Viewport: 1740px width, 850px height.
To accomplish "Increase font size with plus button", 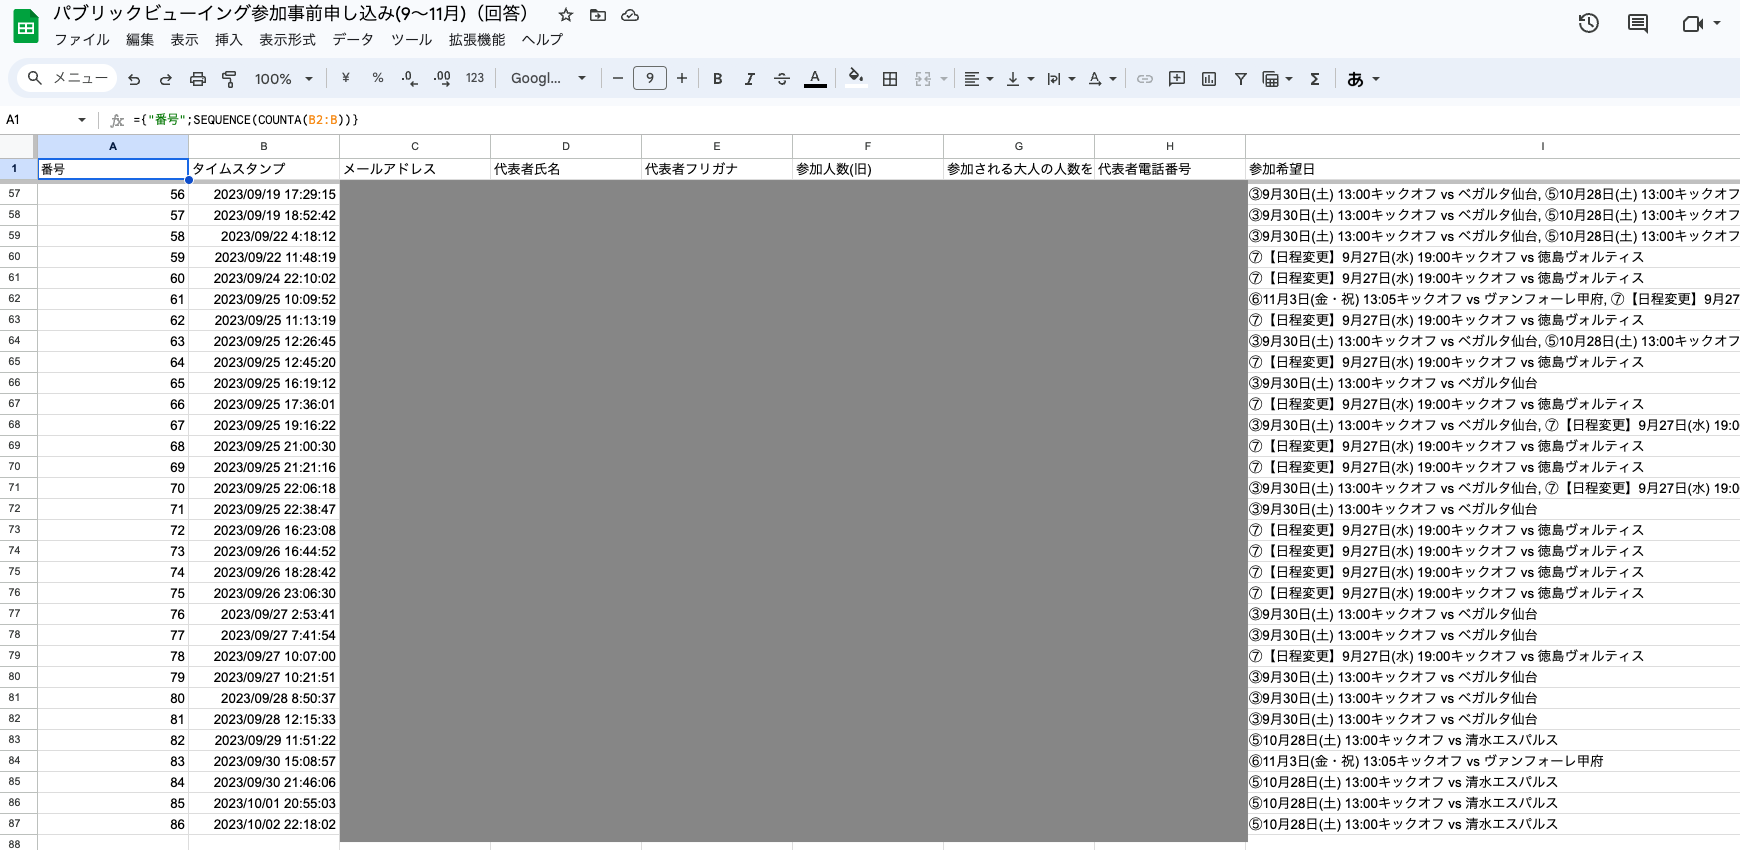I will click(682, 79).
